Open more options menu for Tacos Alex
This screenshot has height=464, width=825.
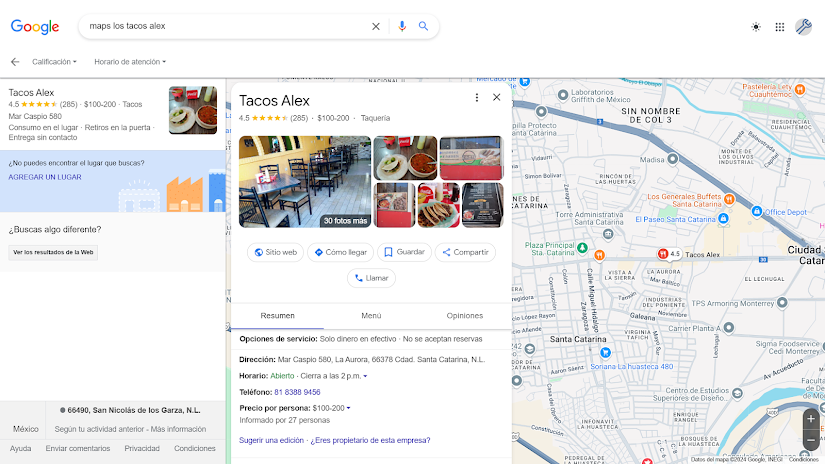point(477,97)
